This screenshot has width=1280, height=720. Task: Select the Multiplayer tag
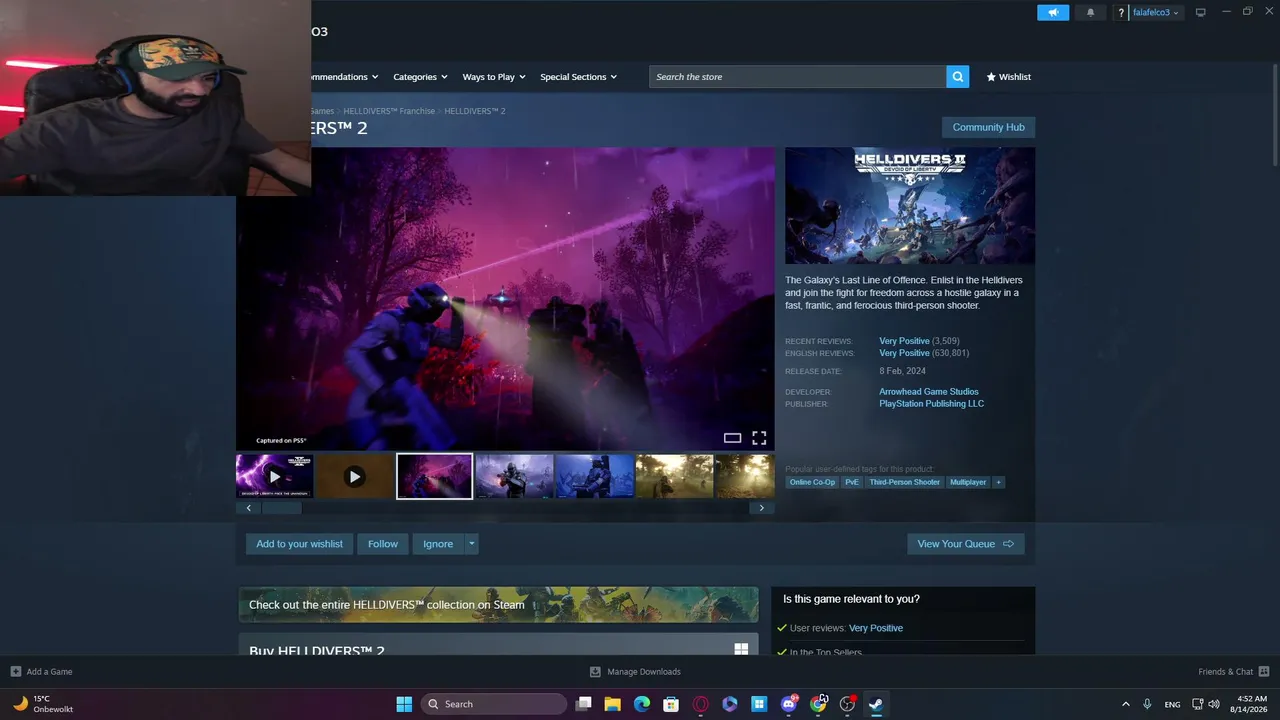[968, 482]
